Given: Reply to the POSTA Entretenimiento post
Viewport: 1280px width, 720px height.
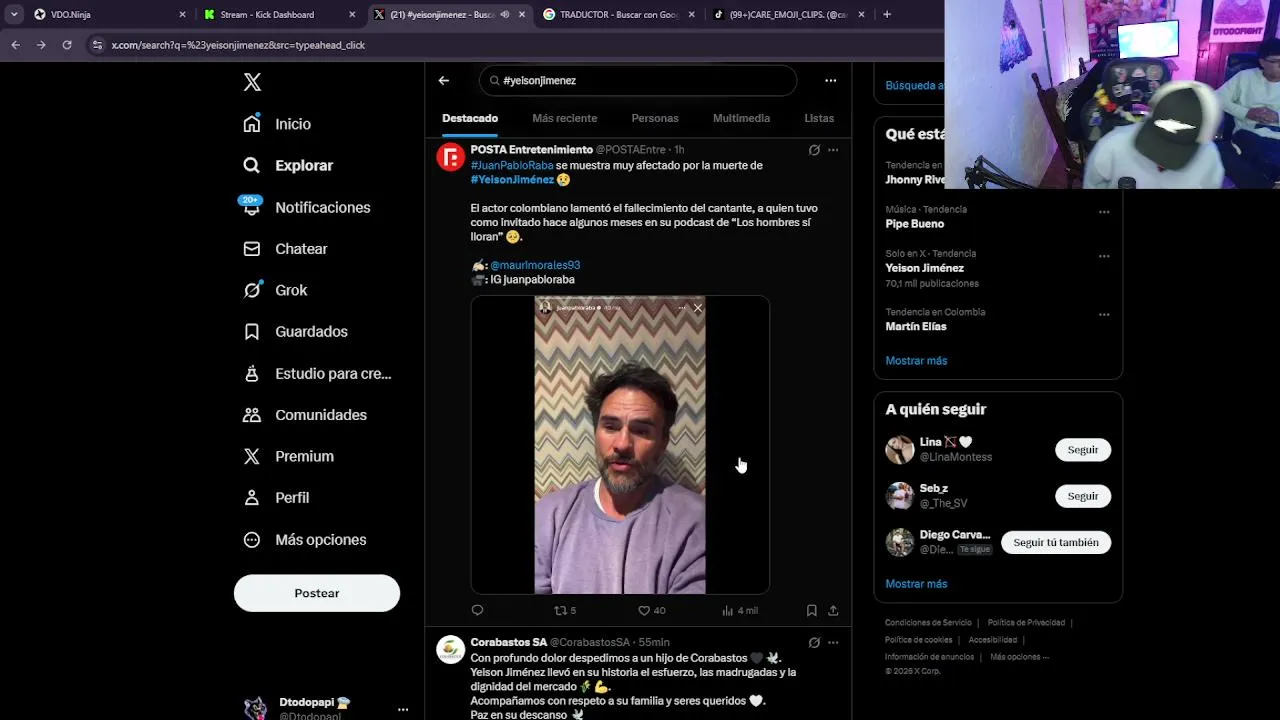Looking at the screenshot, I should point(477,610).
